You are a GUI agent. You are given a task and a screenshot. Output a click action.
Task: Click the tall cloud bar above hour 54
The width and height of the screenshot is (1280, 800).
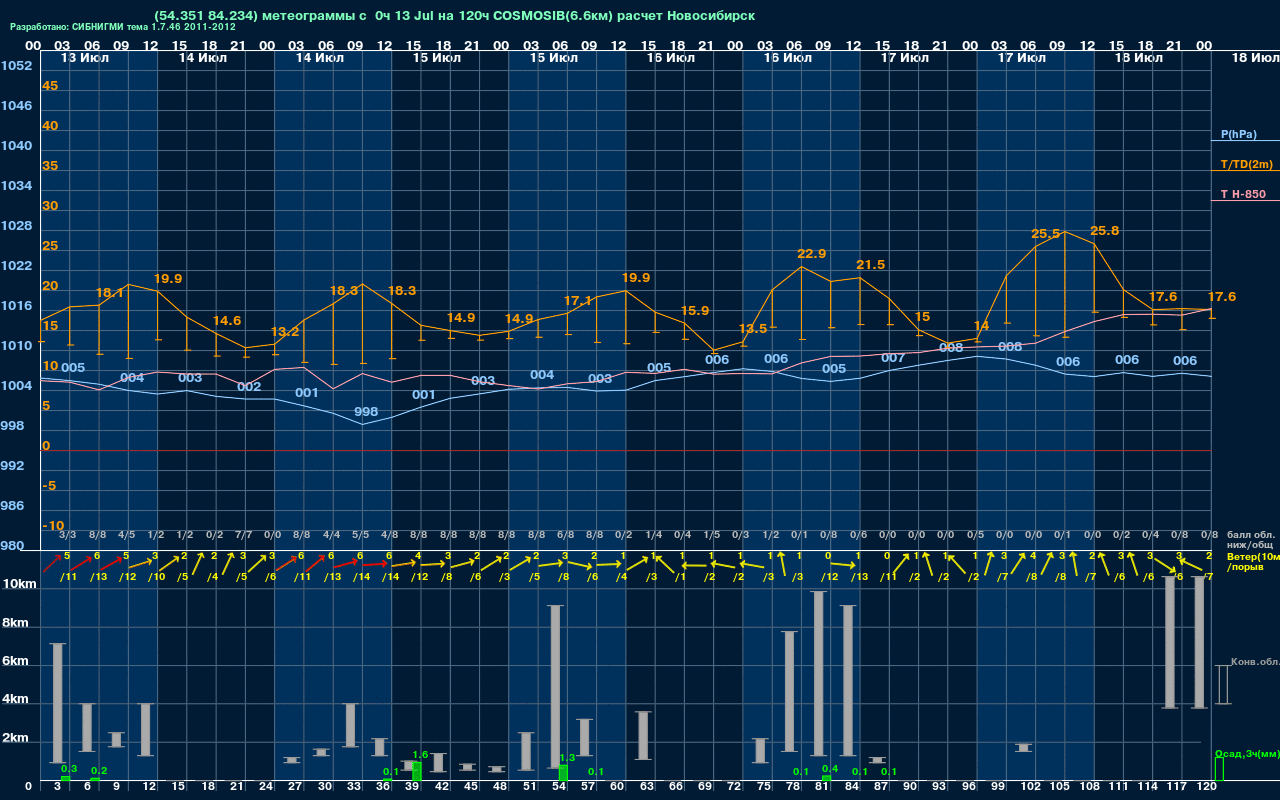click(x=556, y=686)
